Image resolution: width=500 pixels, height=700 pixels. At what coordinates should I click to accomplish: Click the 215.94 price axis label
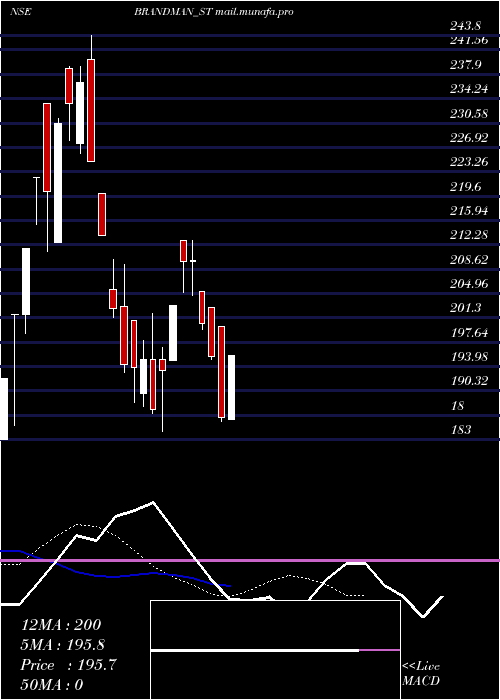469,211
